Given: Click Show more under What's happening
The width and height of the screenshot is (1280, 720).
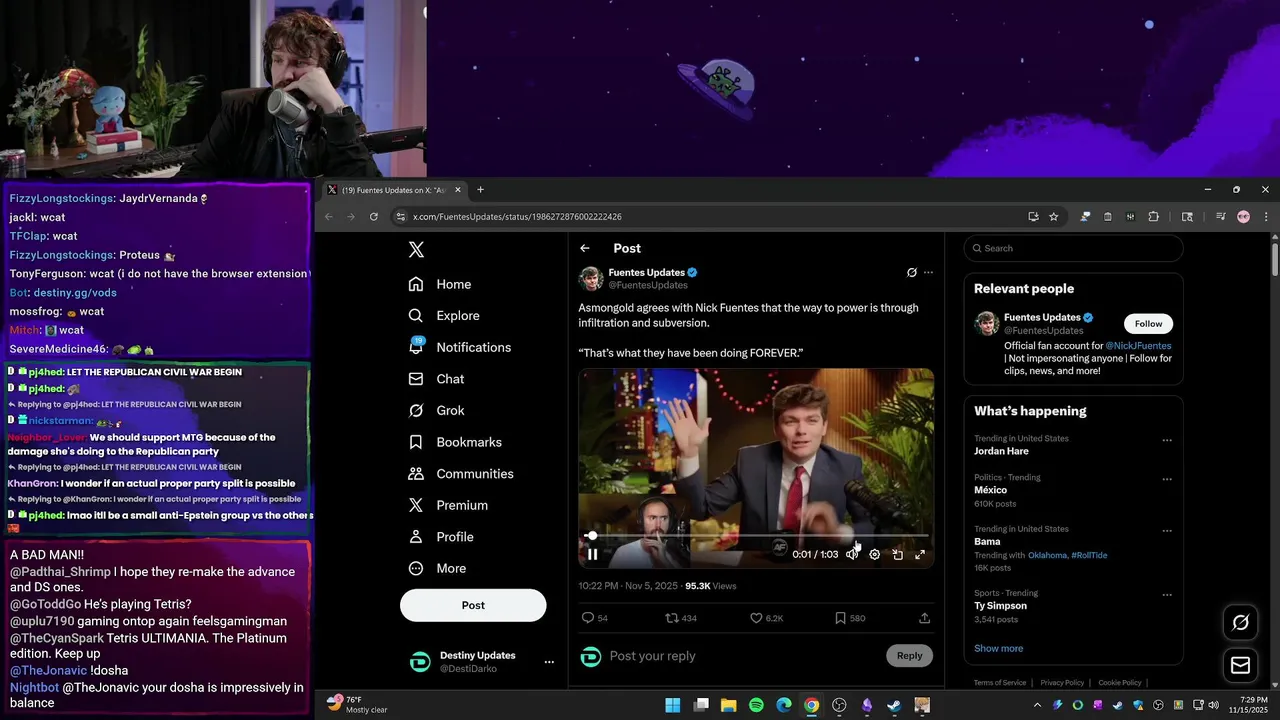Looking at the screenshot, I should pyautogui.click(x=998, y=648).
